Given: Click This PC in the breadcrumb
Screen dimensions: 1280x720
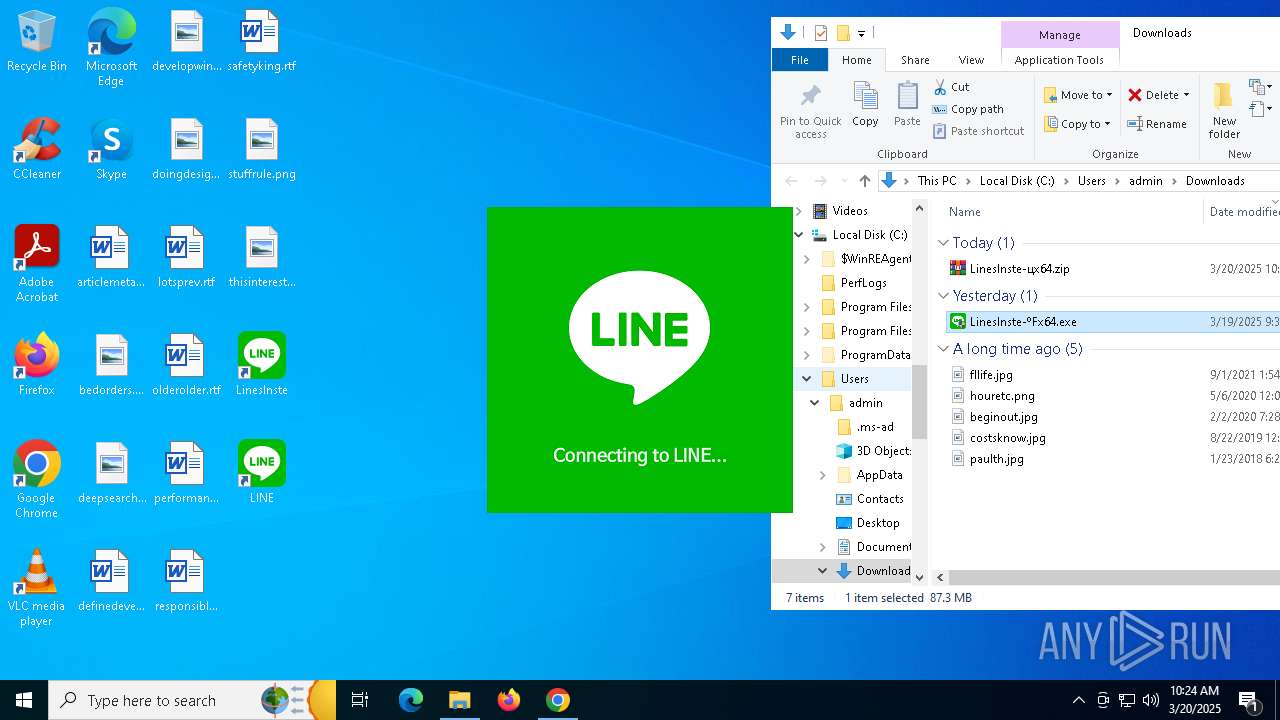Looking at the screenshot, I should coord(937,181).
